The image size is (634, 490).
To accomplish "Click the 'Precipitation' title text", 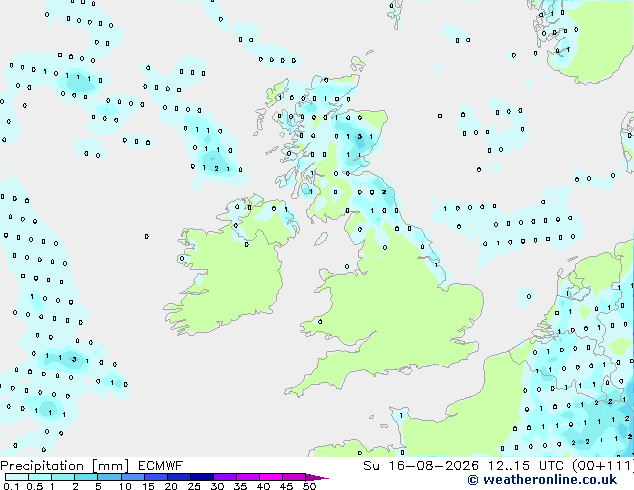I will (42, 466).
